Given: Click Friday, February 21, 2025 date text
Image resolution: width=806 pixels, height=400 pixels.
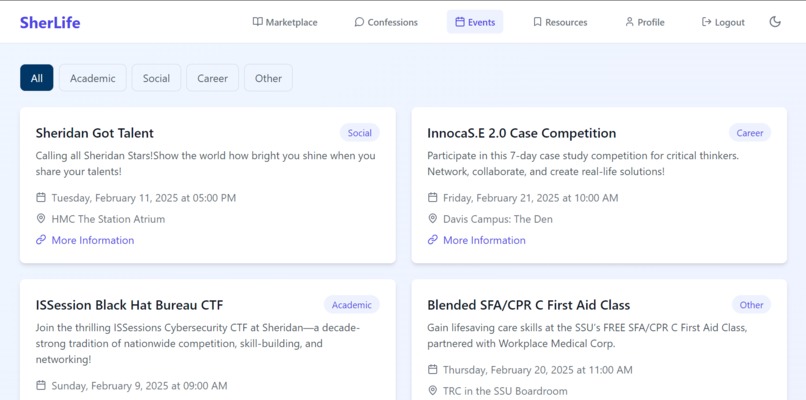Looking at the screenshot, I should click(530, 198).
